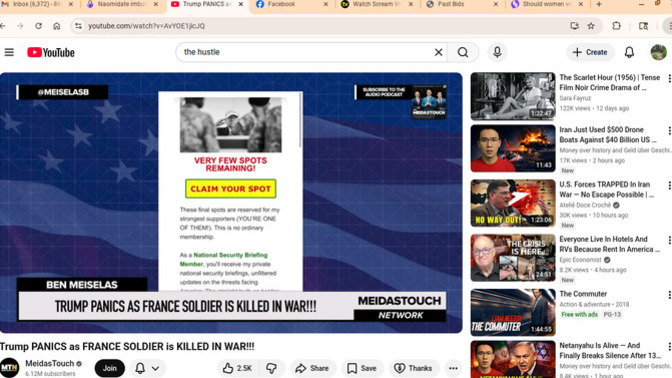
Task: Click the video player to pause
Action: [x=231, y=203]
